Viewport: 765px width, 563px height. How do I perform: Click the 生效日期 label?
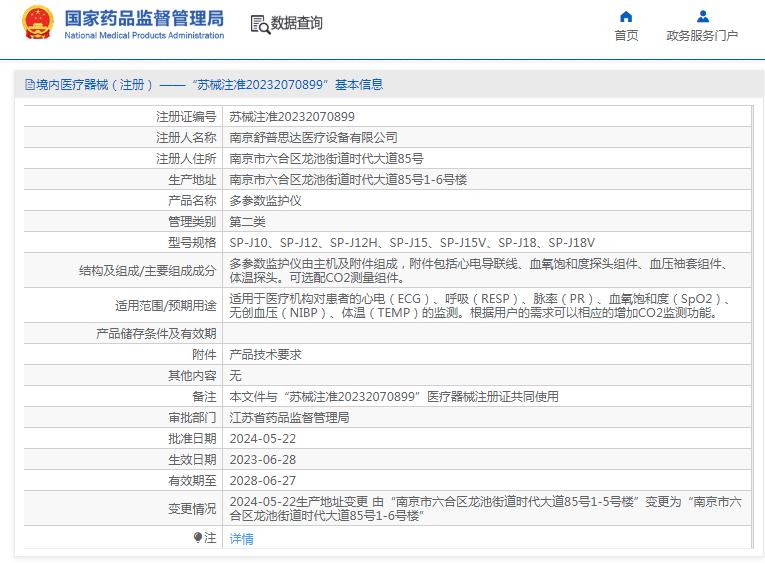tap(192, 459)
